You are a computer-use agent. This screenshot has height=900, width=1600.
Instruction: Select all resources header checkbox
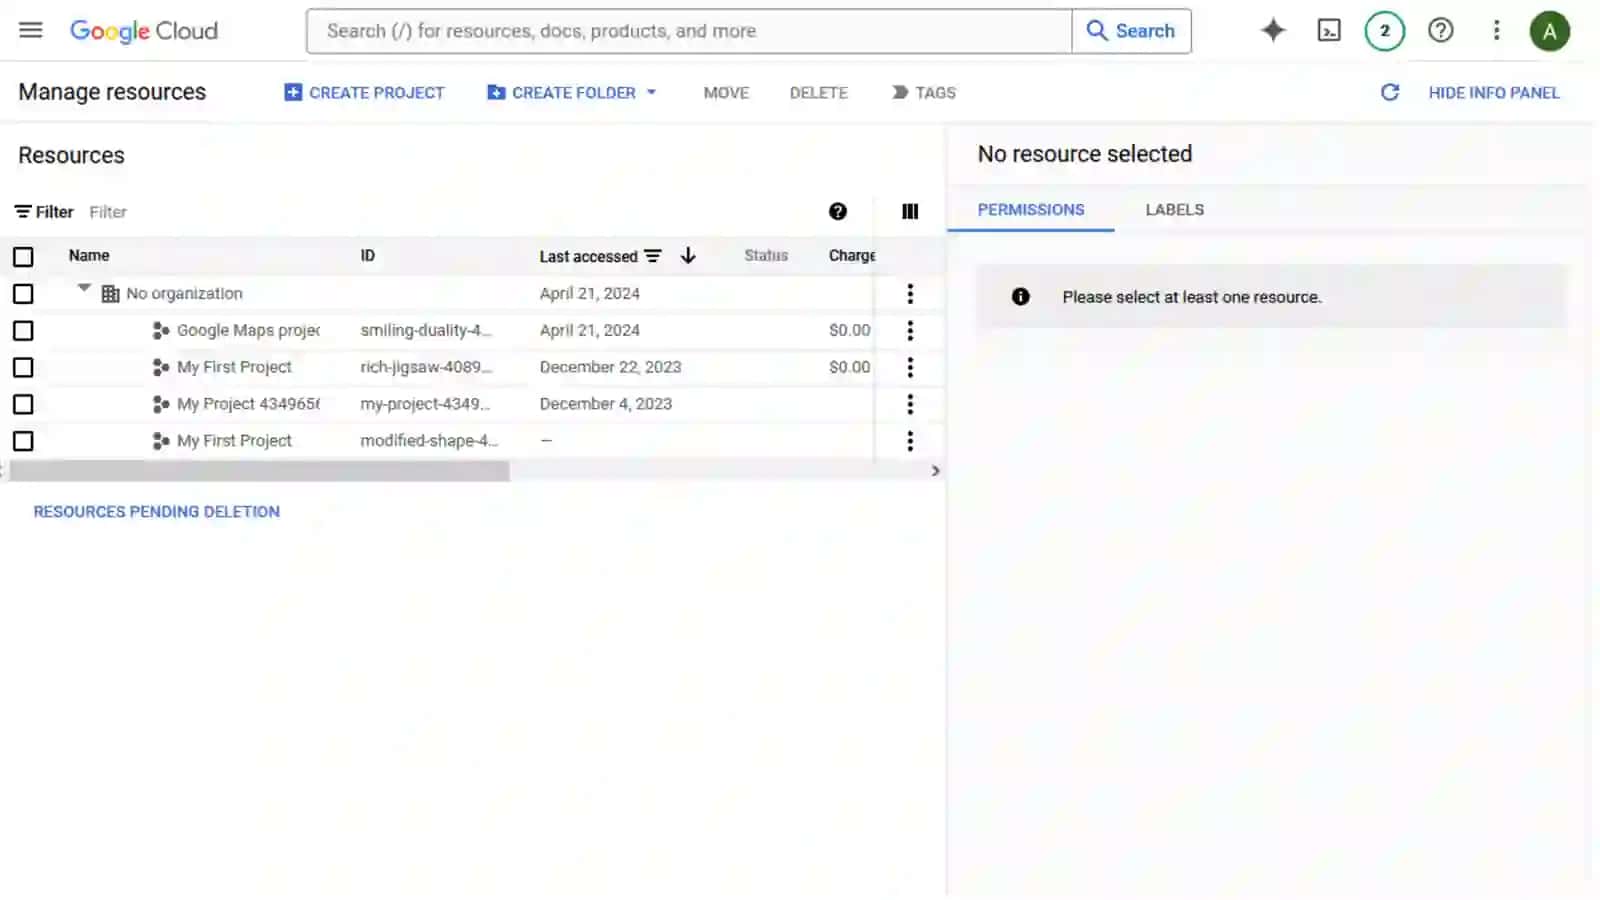pos(23,257)
